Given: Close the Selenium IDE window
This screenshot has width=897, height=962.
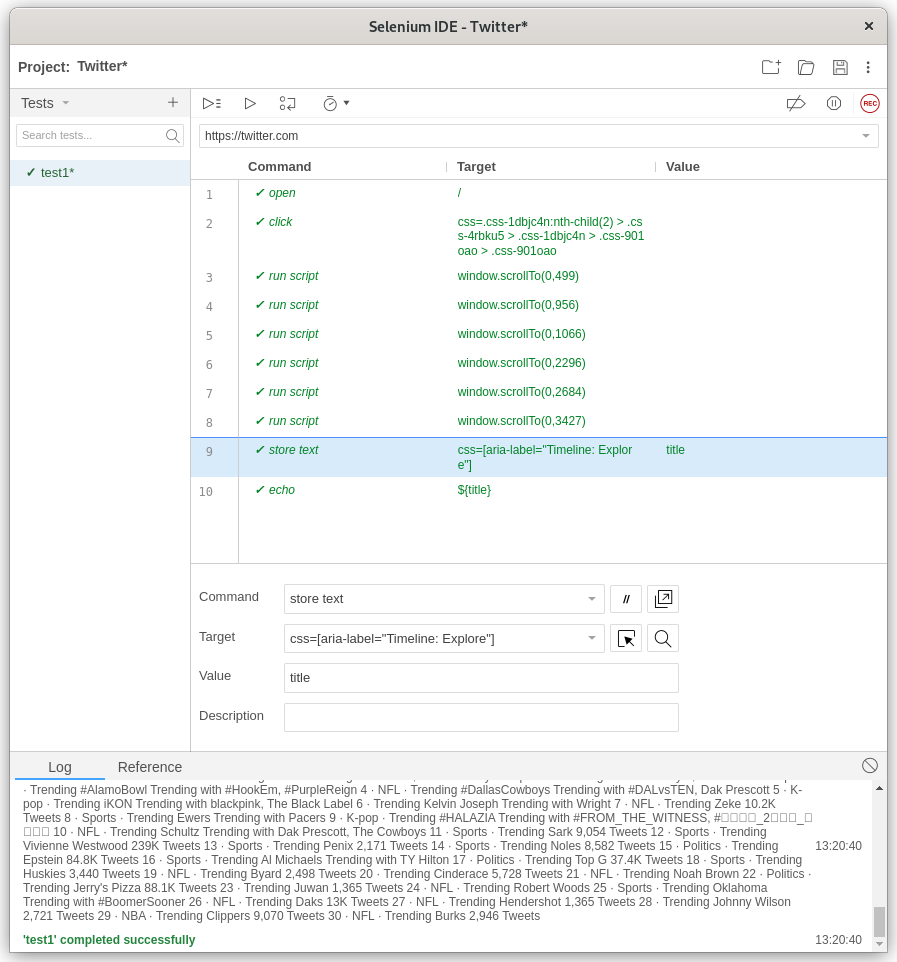Looking at the screenshot, I should [x=869, y=26].
